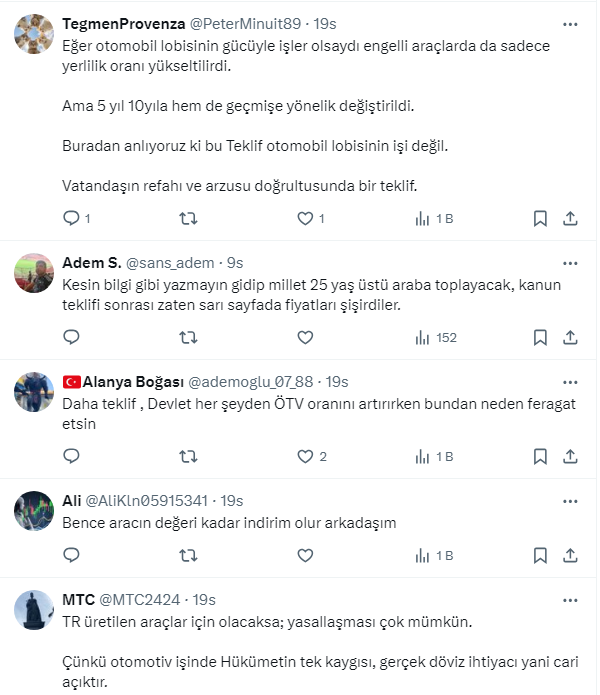This screenshot has height=695, width=600.
Task: Open more options on MTC's tweet
Action: click(x=570, y=599)
